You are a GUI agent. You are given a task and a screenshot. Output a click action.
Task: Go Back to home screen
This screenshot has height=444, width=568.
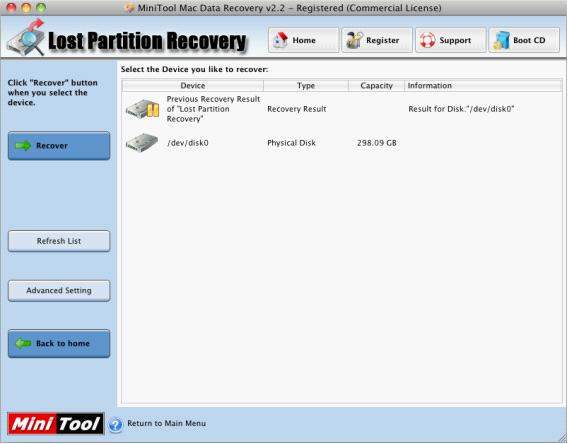coord(59,343)
